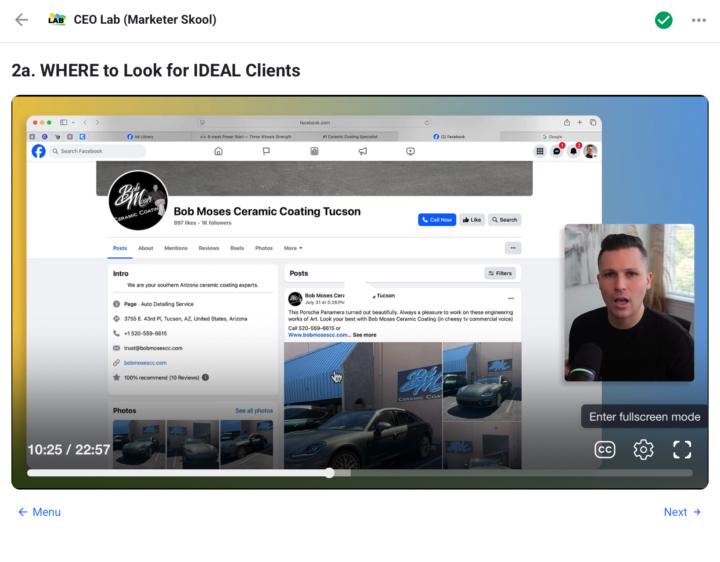Screen dimensions: 720x562
Task: Select the Photos tab
Action: pyautogui.click(x=264, y=248)
